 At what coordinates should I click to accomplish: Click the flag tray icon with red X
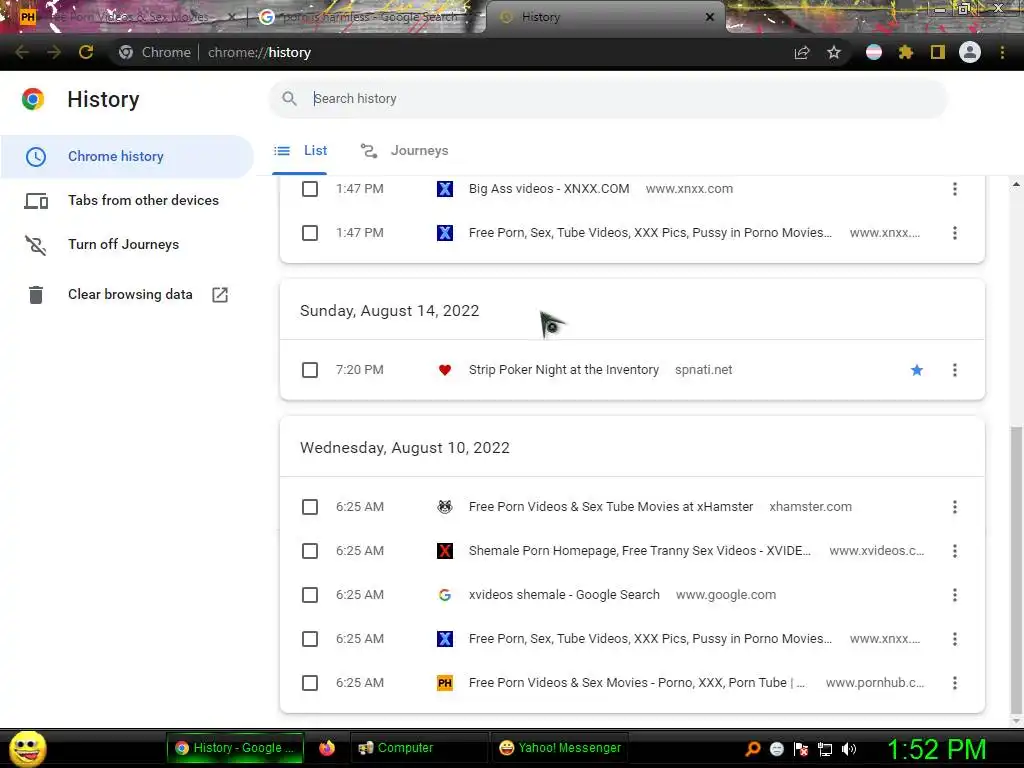(801, 749)
